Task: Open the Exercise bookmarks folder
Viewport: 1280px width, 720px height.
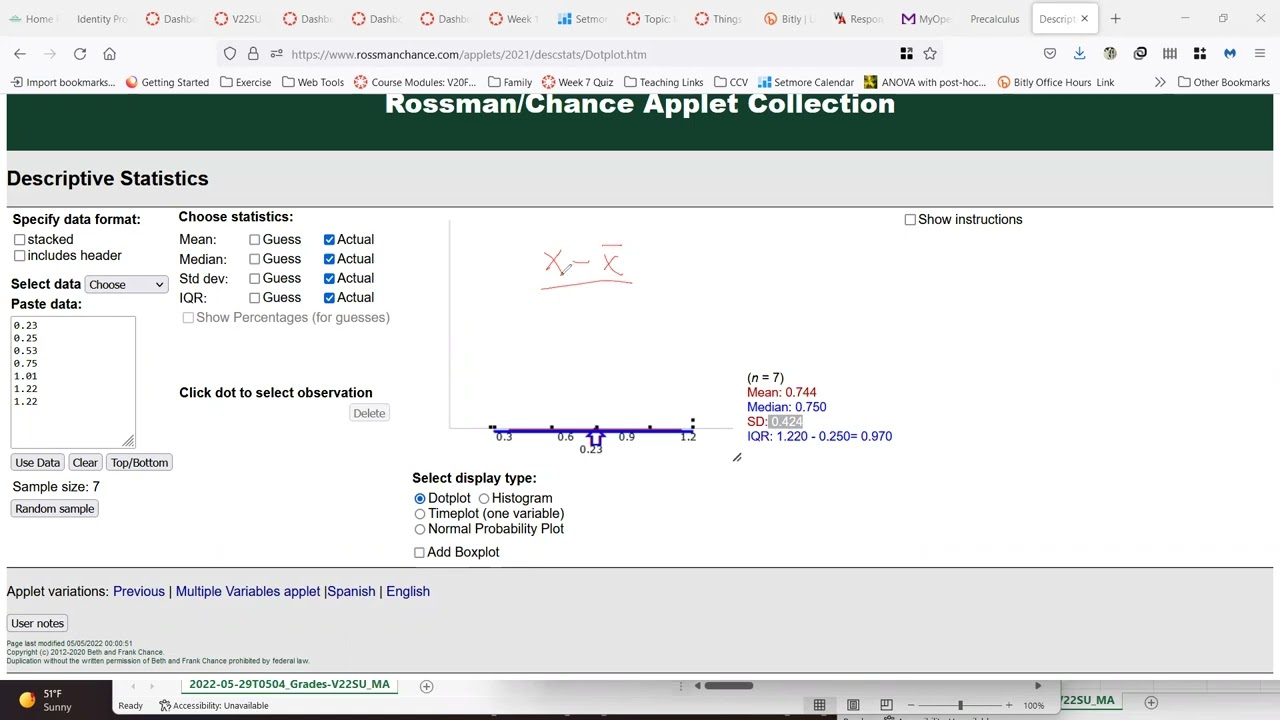Action: [x=245, y=82]
